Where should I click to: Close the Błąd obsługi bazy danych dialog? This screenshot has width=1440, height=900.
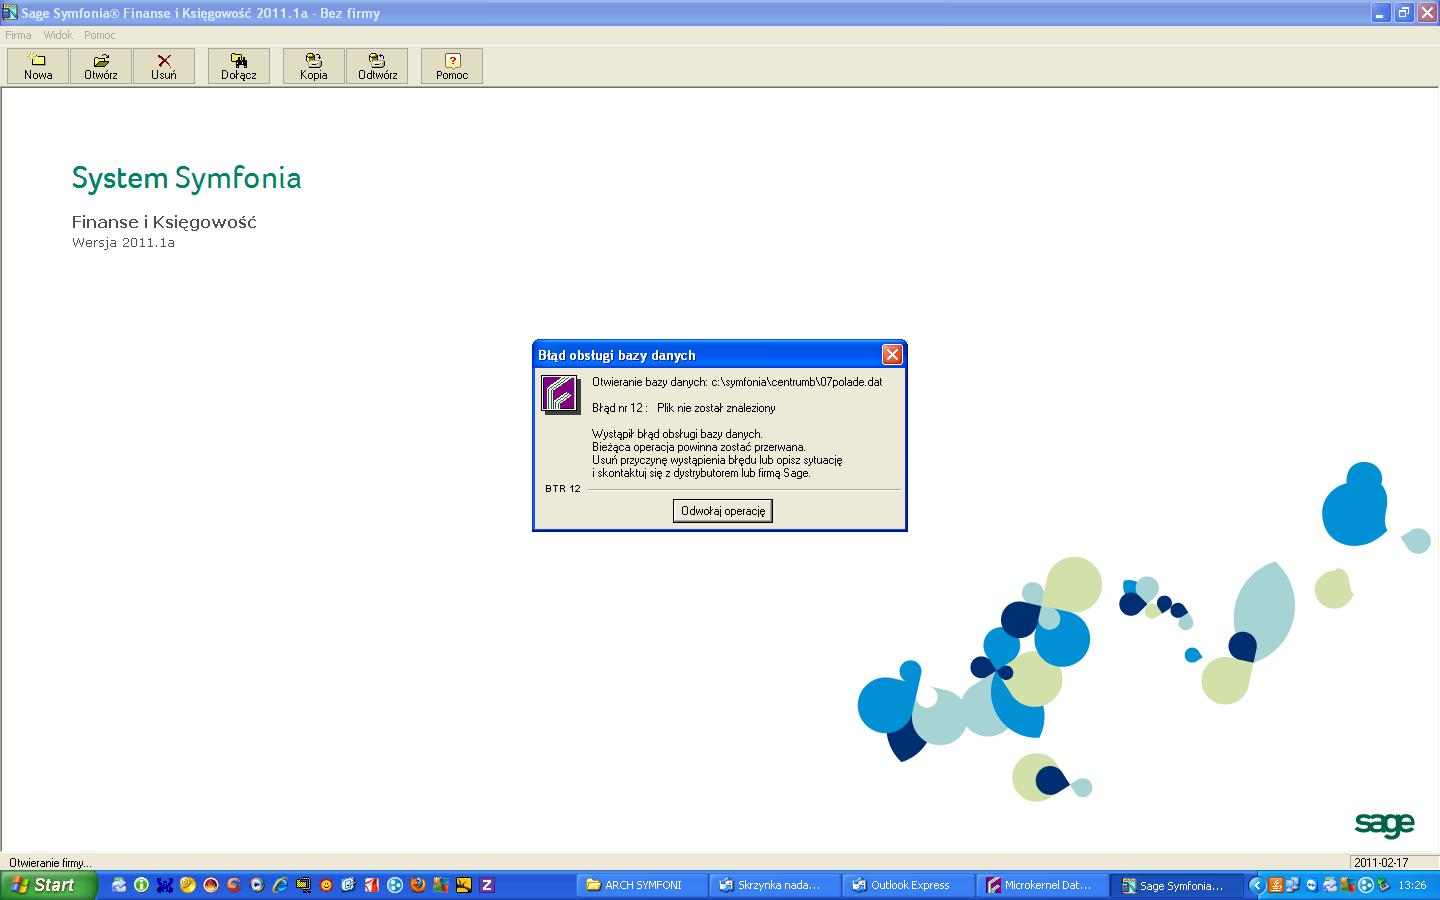click(x=892, y=354)
